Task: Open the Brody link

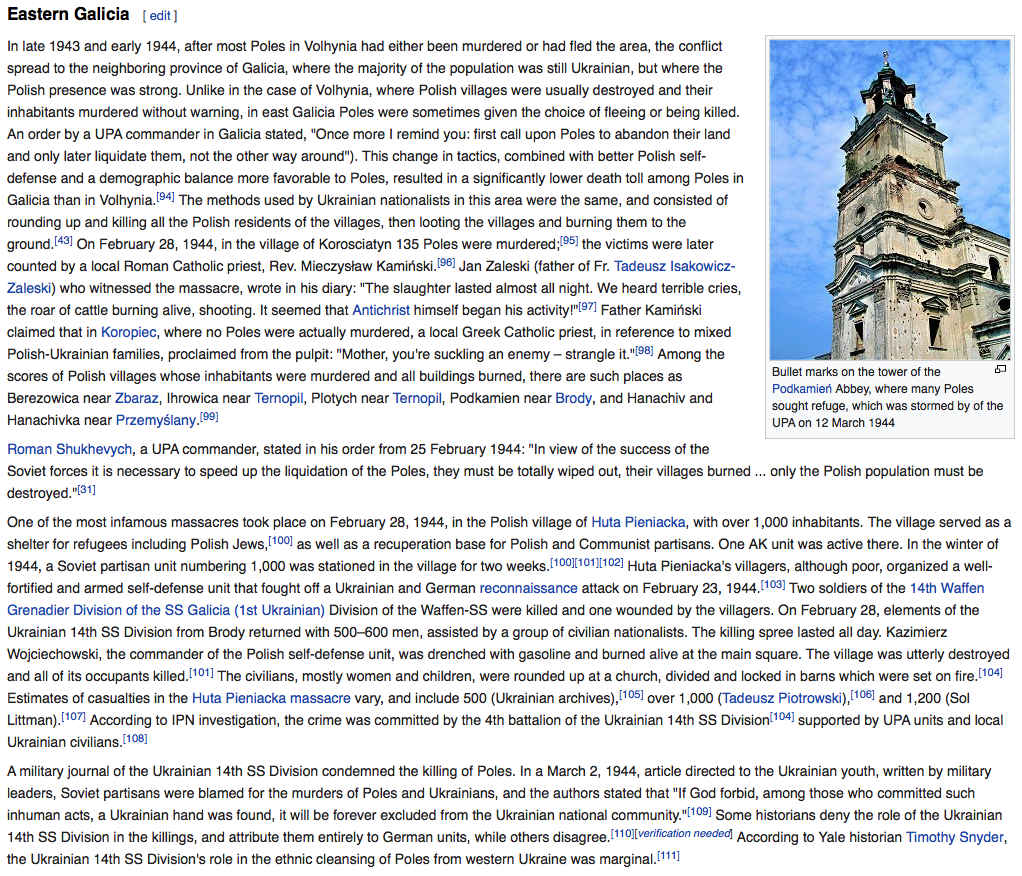Action: pyautogui.click(x=573, y=398)
